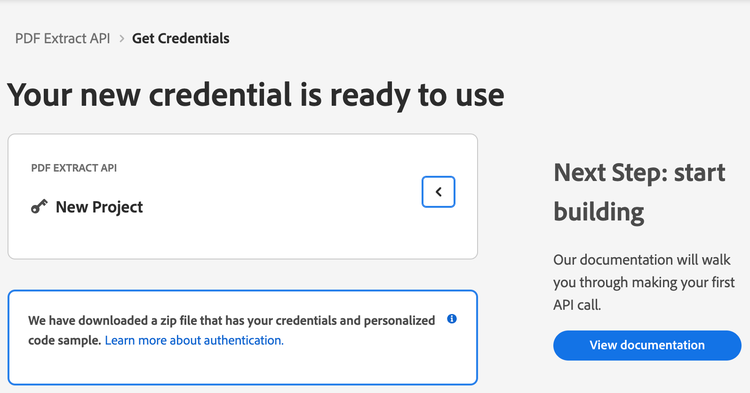Image resolution: width=750 pixels, height=393 pixels.
Task: Collapse the credential card with chevron button
Action: pyautogui.click(x=438, y=192)
